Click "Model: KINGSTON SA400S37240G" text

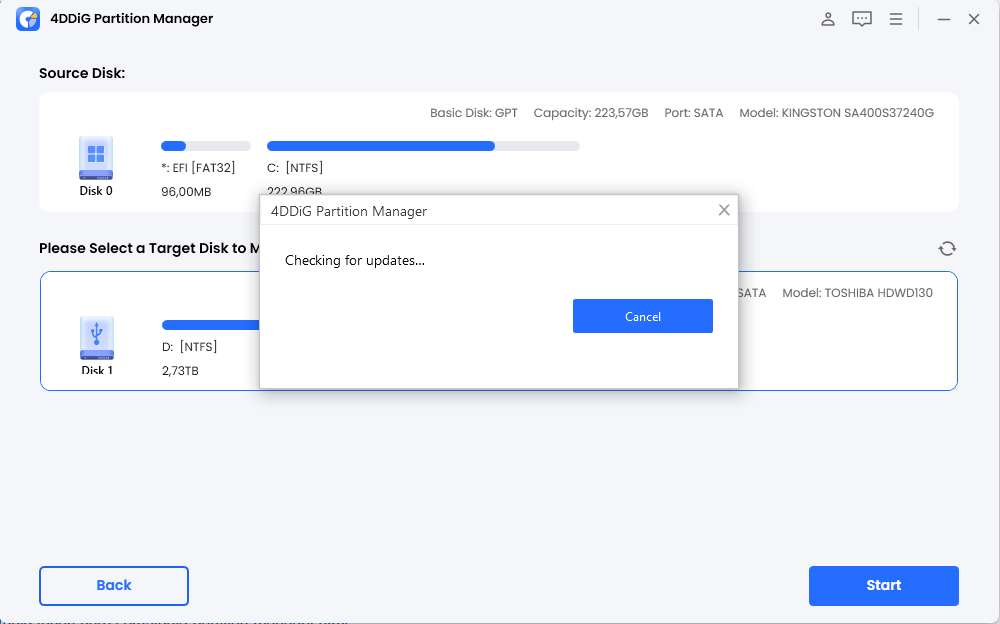836,113
